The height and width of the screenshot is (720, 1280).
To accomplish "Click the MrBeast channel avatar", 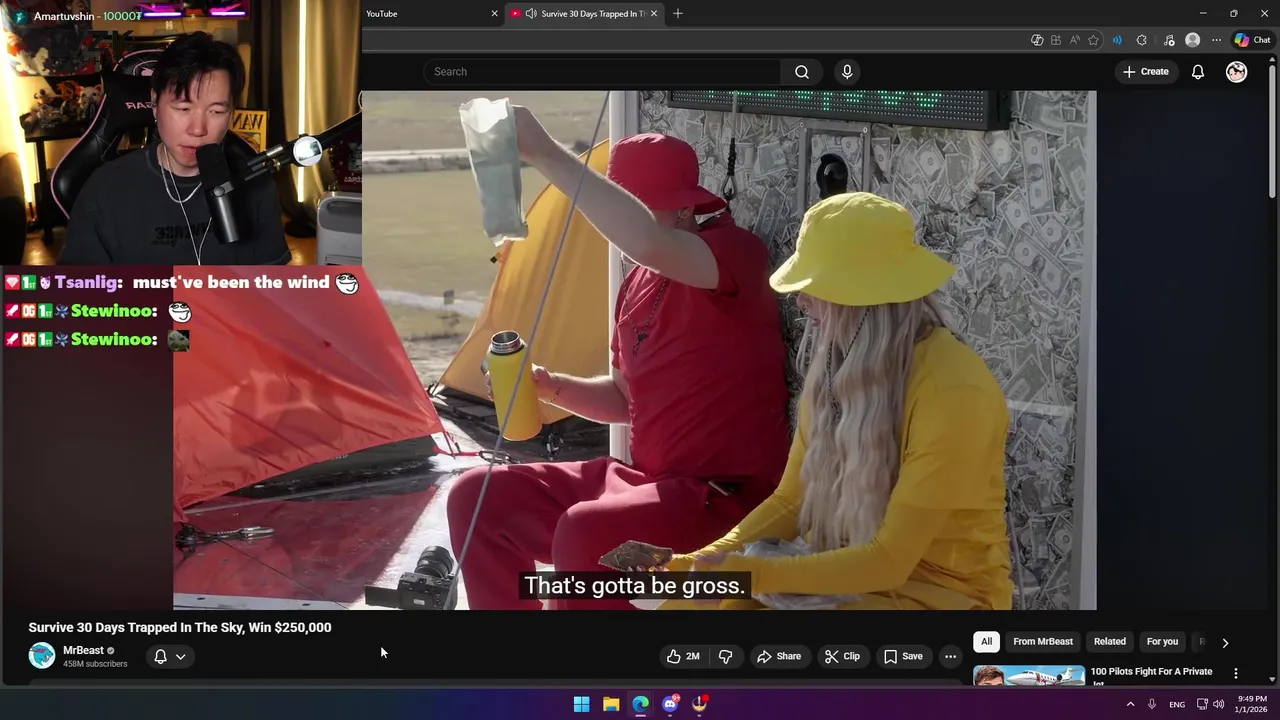I will pyautogui.click(x=42, y=656).
